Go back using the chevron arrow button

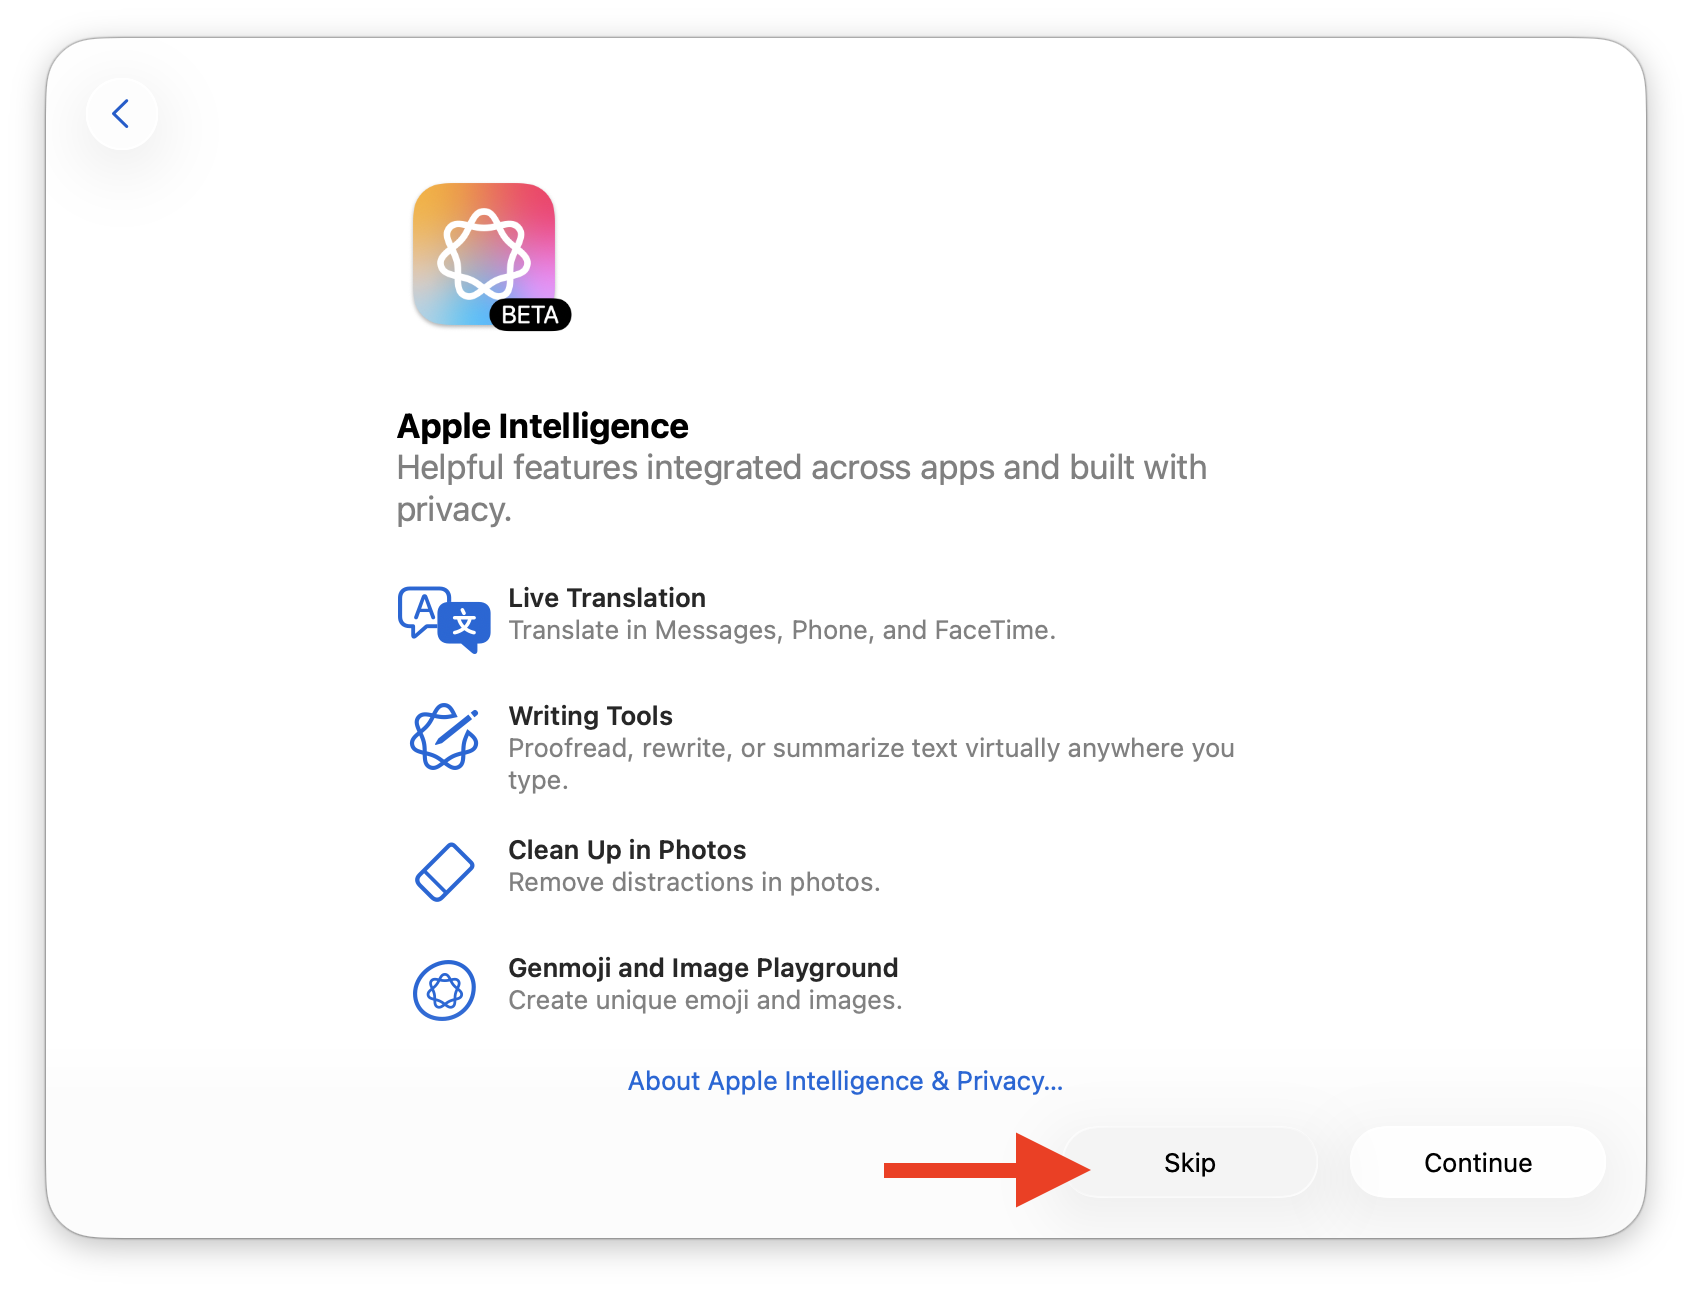tap(122, 114)
